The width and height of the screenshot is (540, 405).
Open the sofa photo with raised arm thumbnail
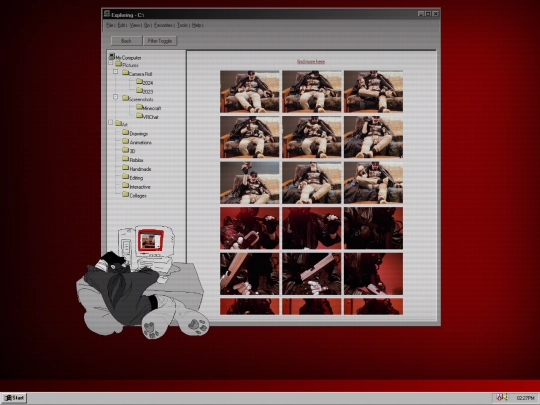click(250, 183)
